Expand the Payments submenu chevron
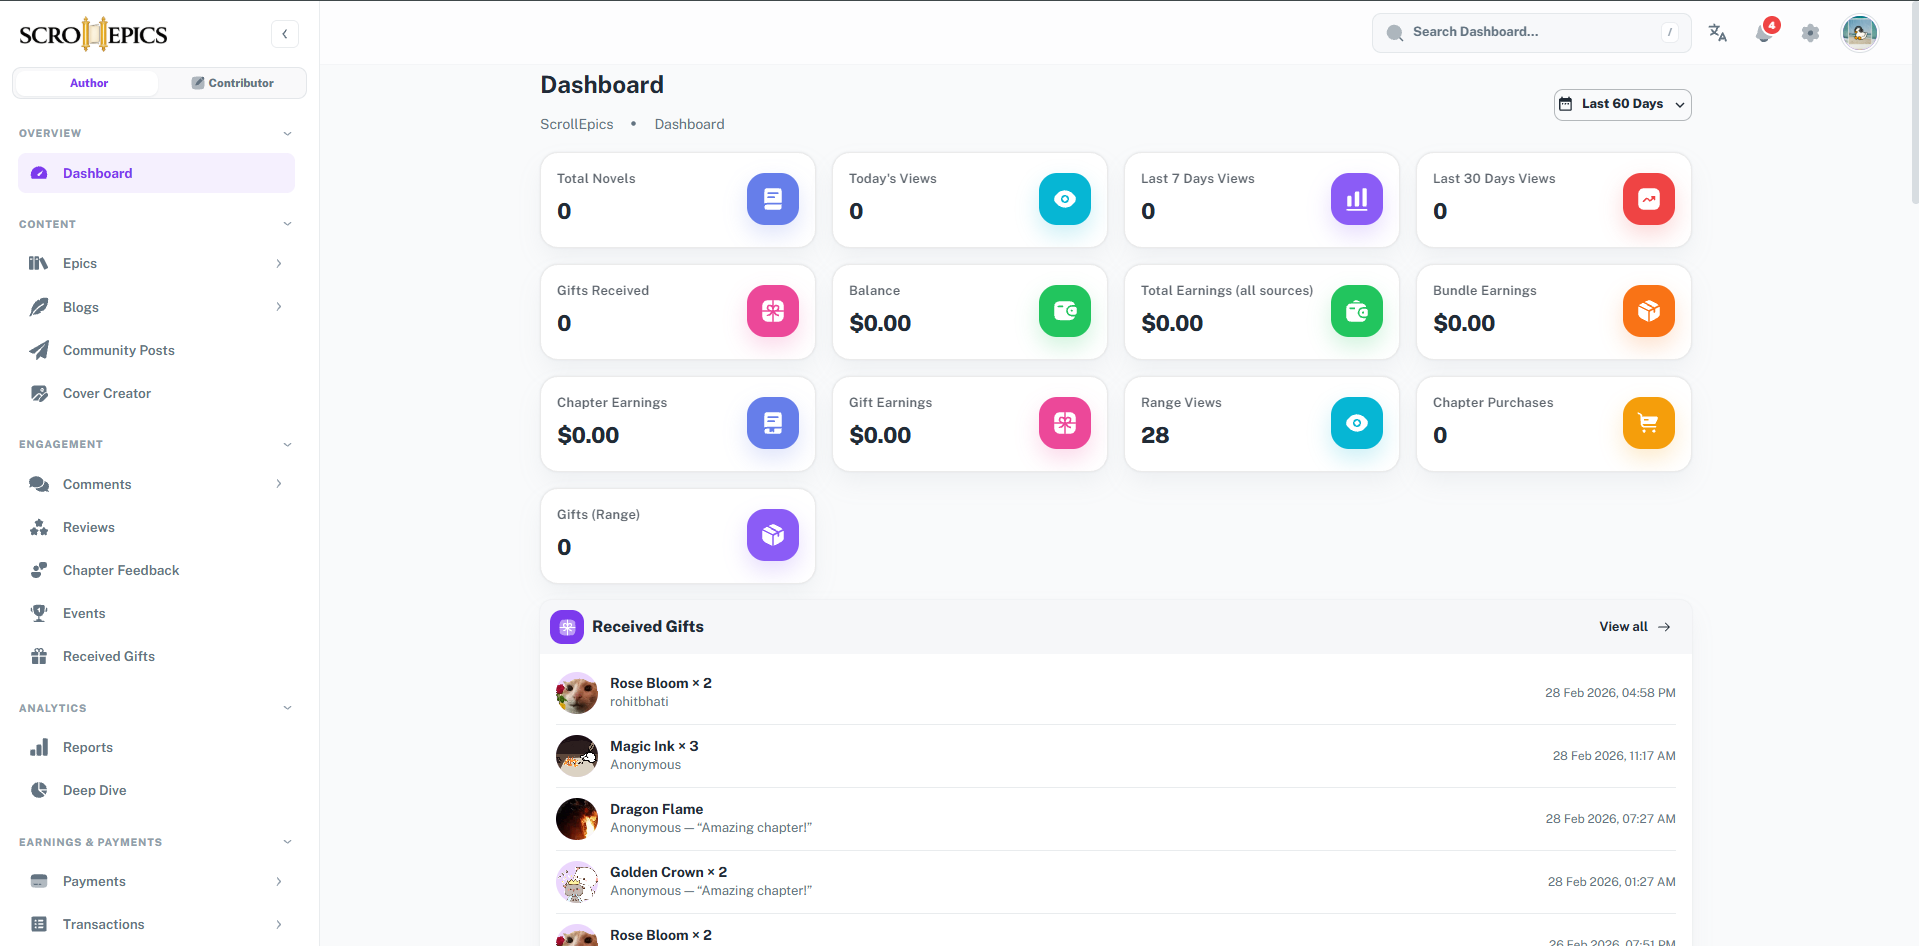1919x946 pixels. 279,881
